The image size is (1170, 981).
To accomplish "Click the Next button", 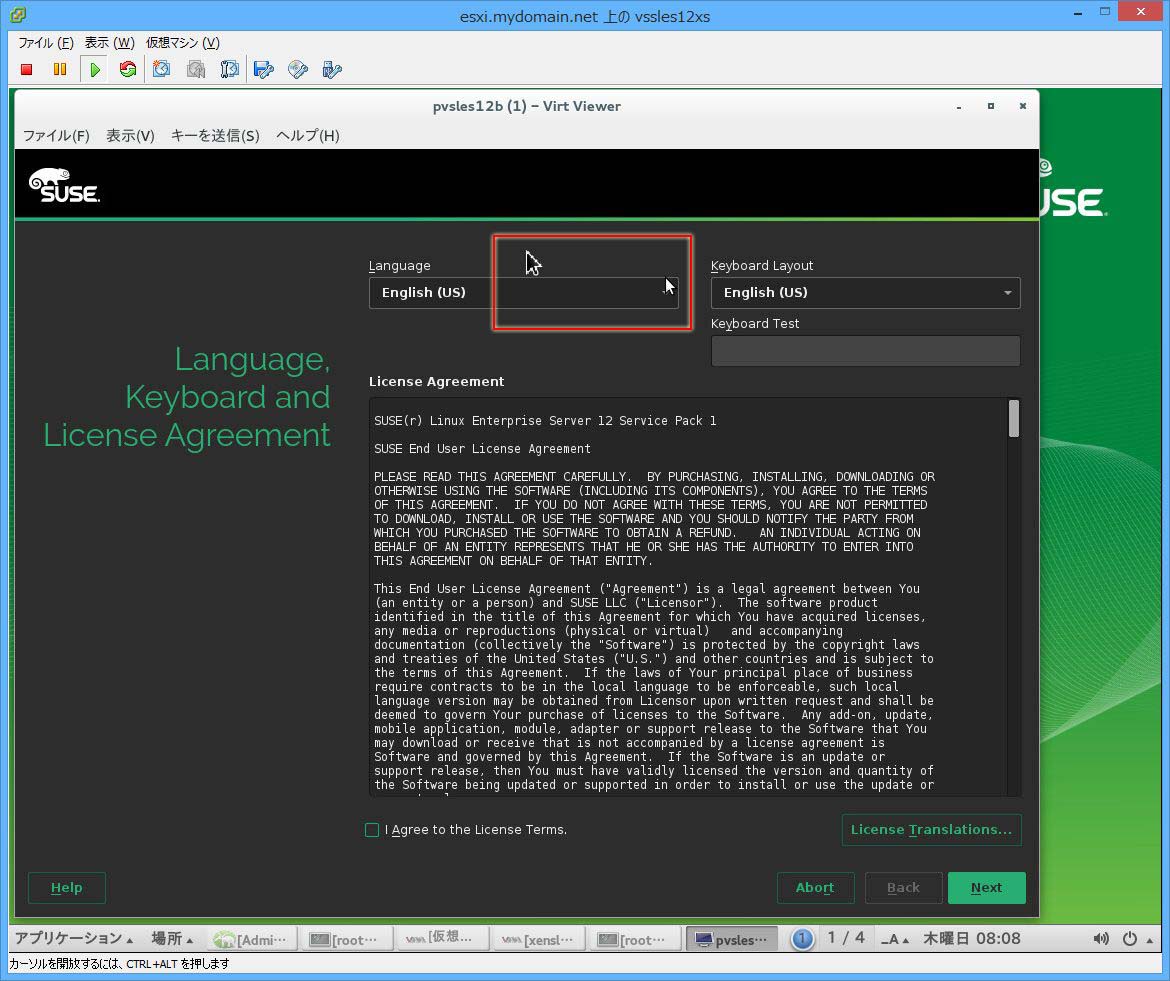I will [x=986, y=888].
